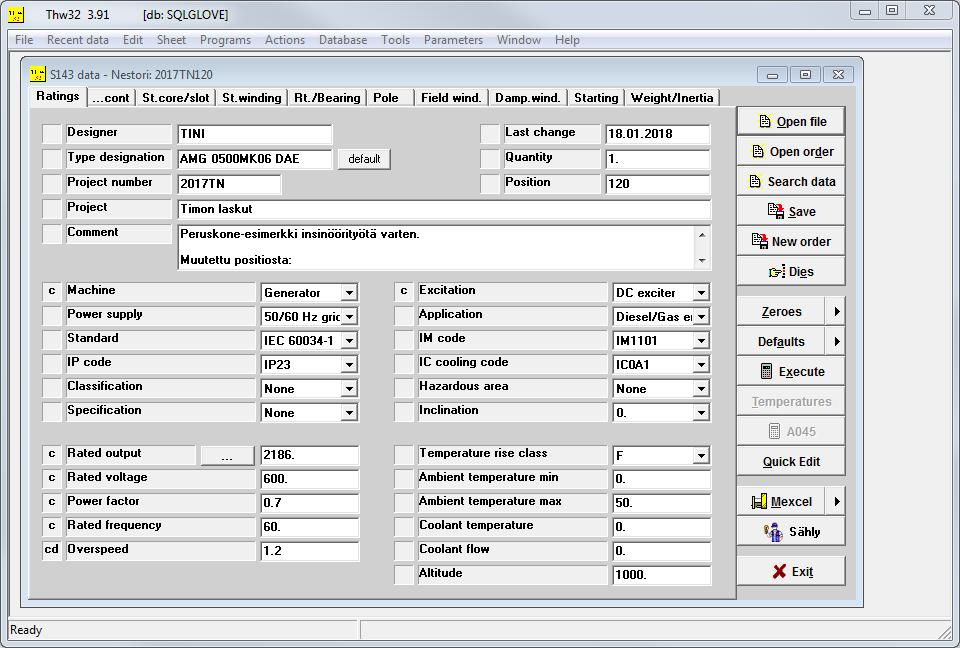
Task: Switch to the Weight/Inertia tab
Action: coord(672,98)
